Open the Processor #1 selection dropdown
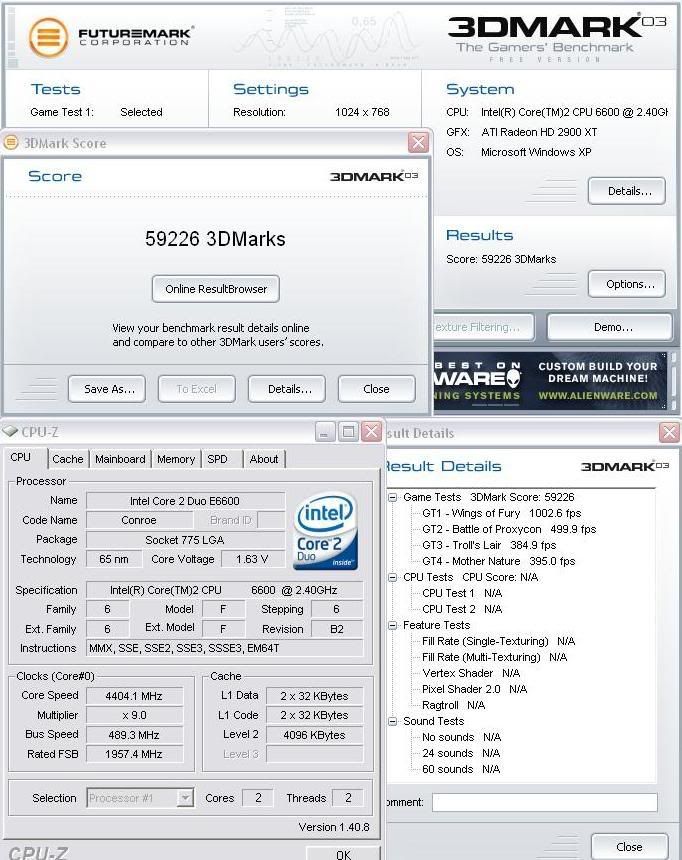The height and width of the screenshot is (860, 682). click(x=186, y=797)
